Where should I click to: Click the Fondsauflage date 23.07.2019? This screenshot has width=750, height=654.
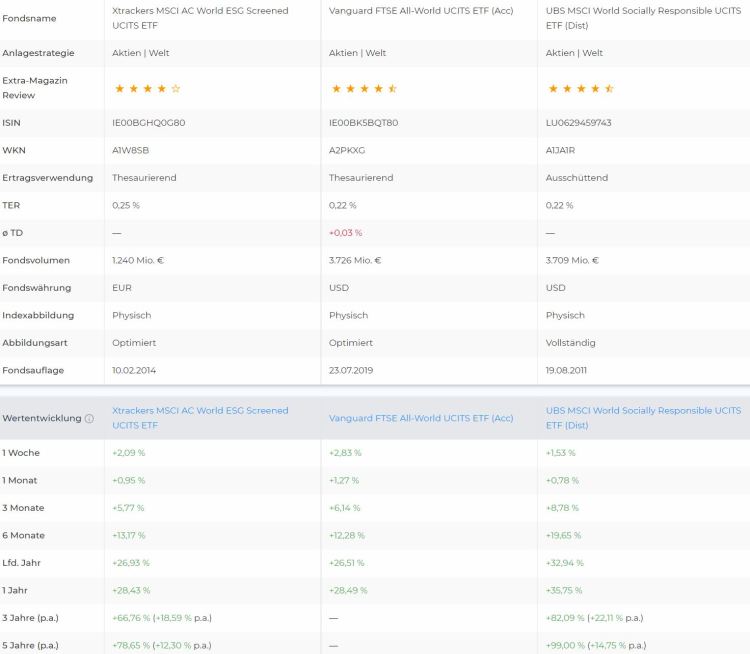point(351,370)
